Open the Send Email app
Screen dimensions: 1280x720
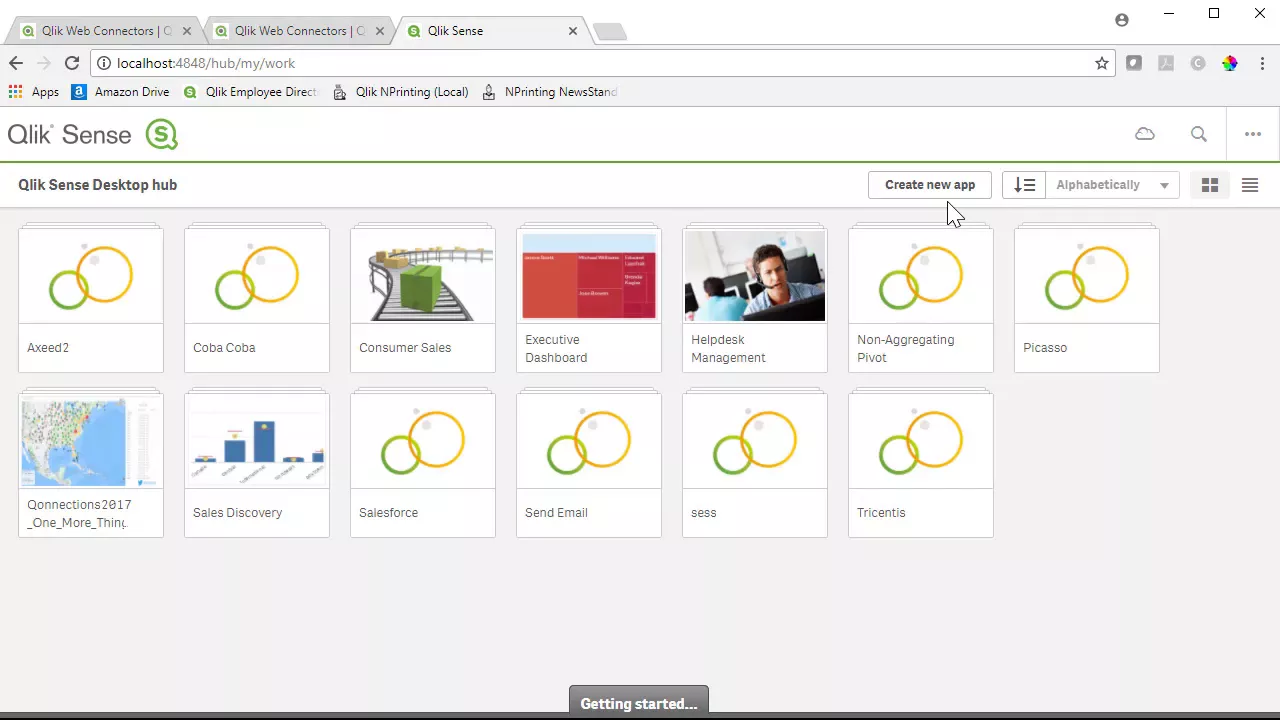pos(589,465)
